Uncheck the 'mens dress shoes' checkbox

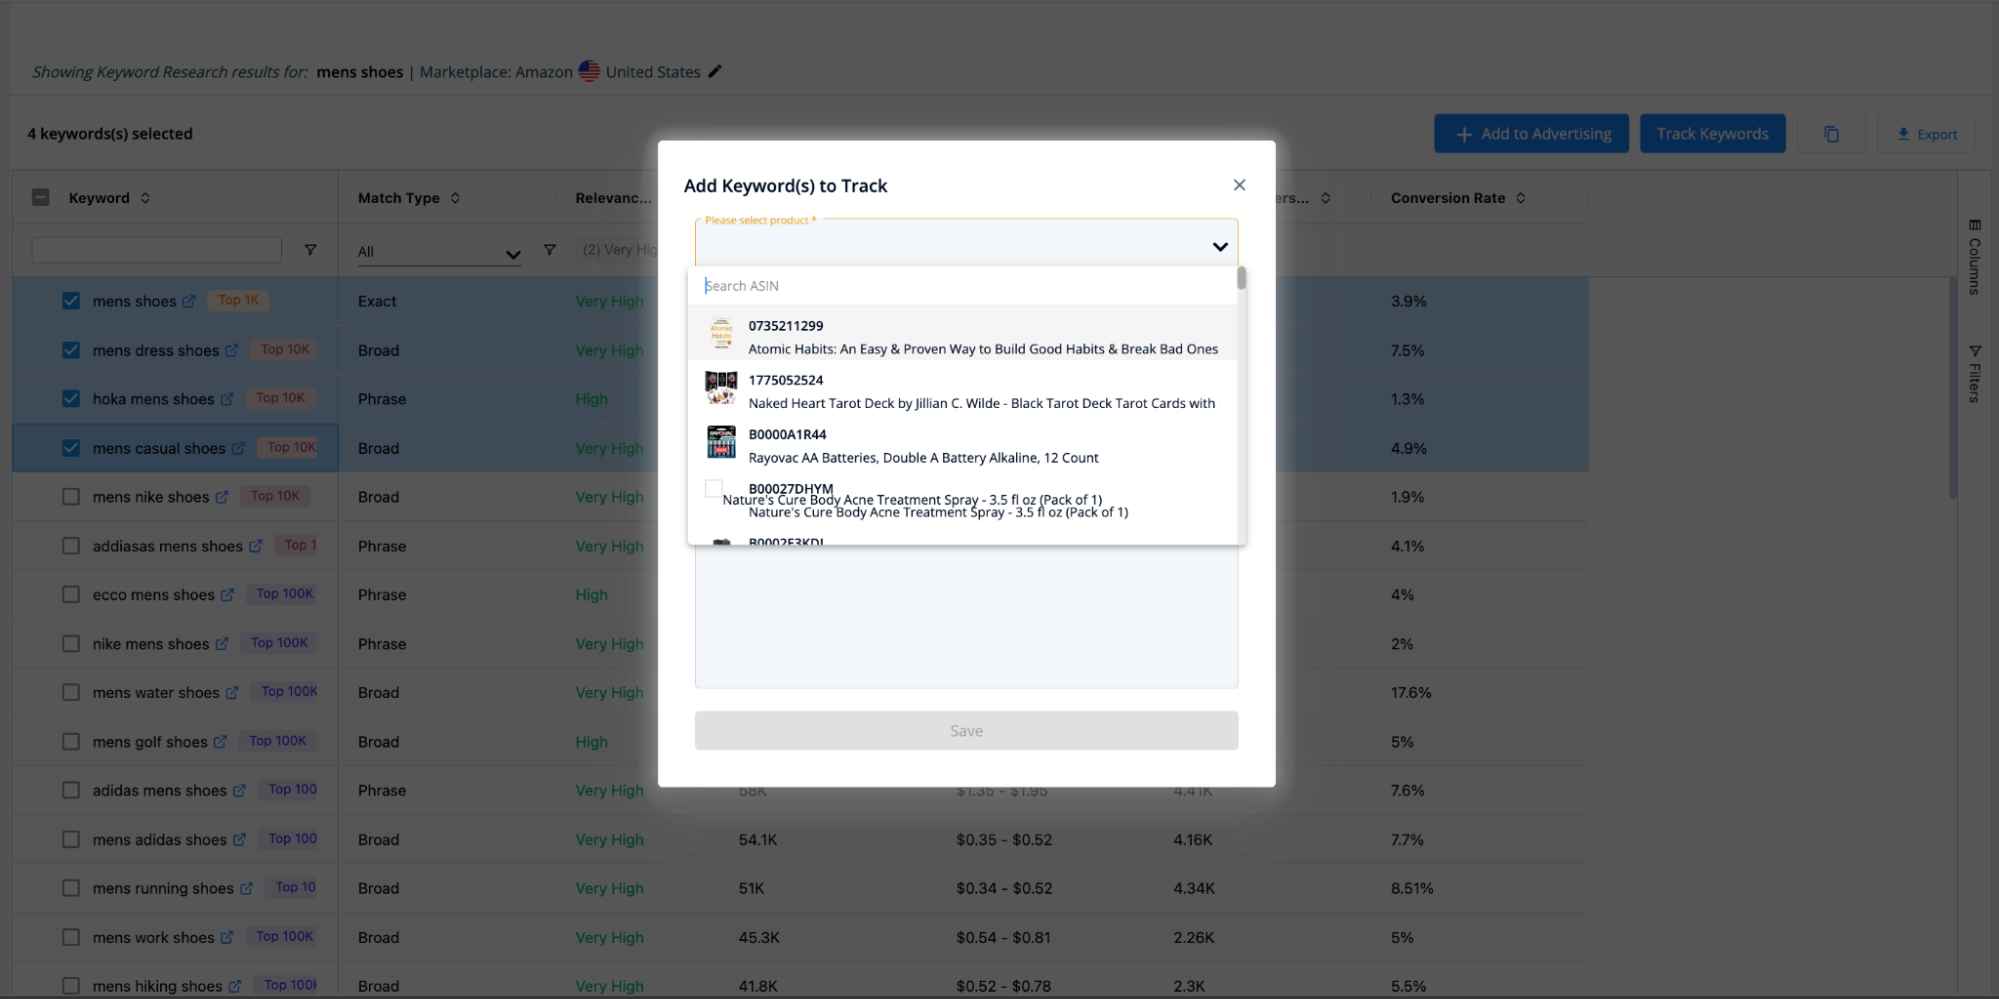(71, 350)
